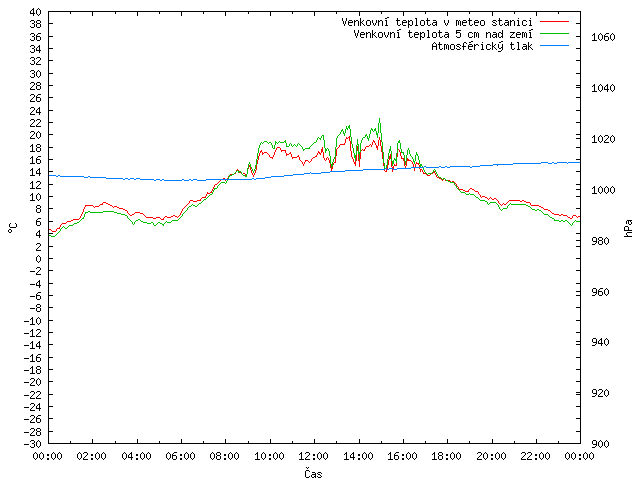
Task: Click the pressure label '920'
Action: [x=600, y=393]
